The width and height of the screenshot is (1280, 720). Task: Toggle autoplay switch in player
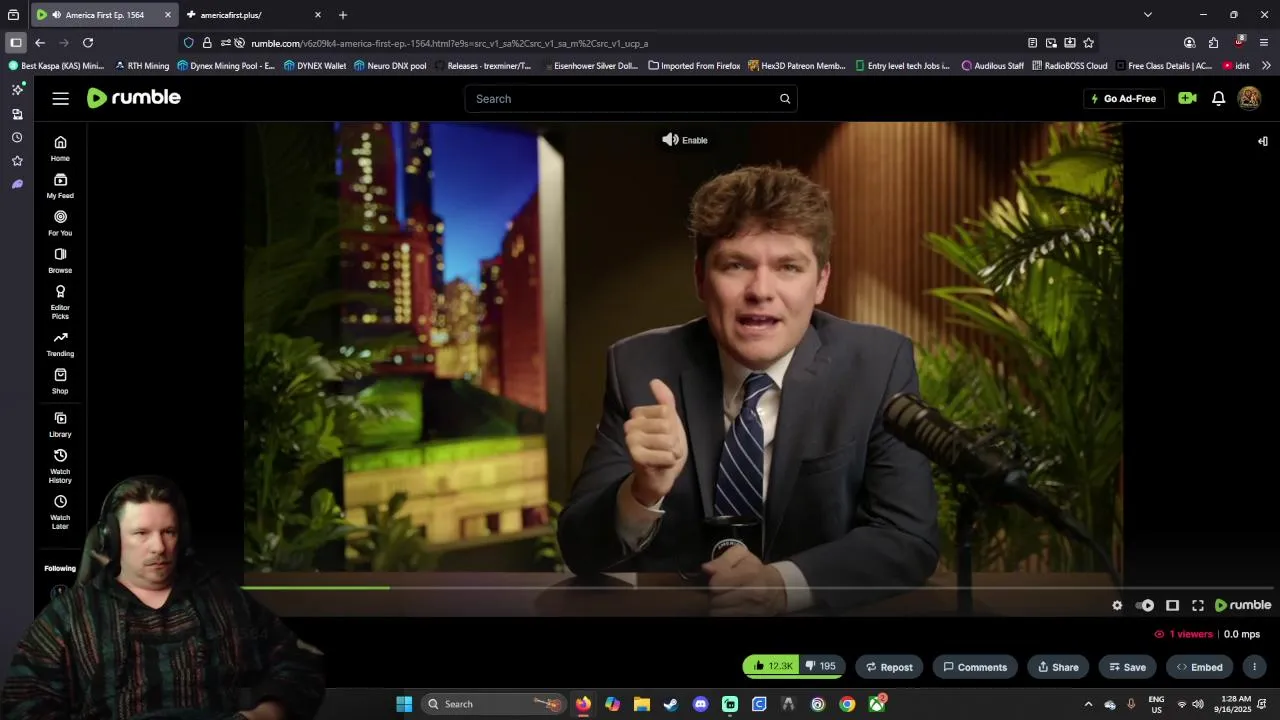coord(1145,605)
